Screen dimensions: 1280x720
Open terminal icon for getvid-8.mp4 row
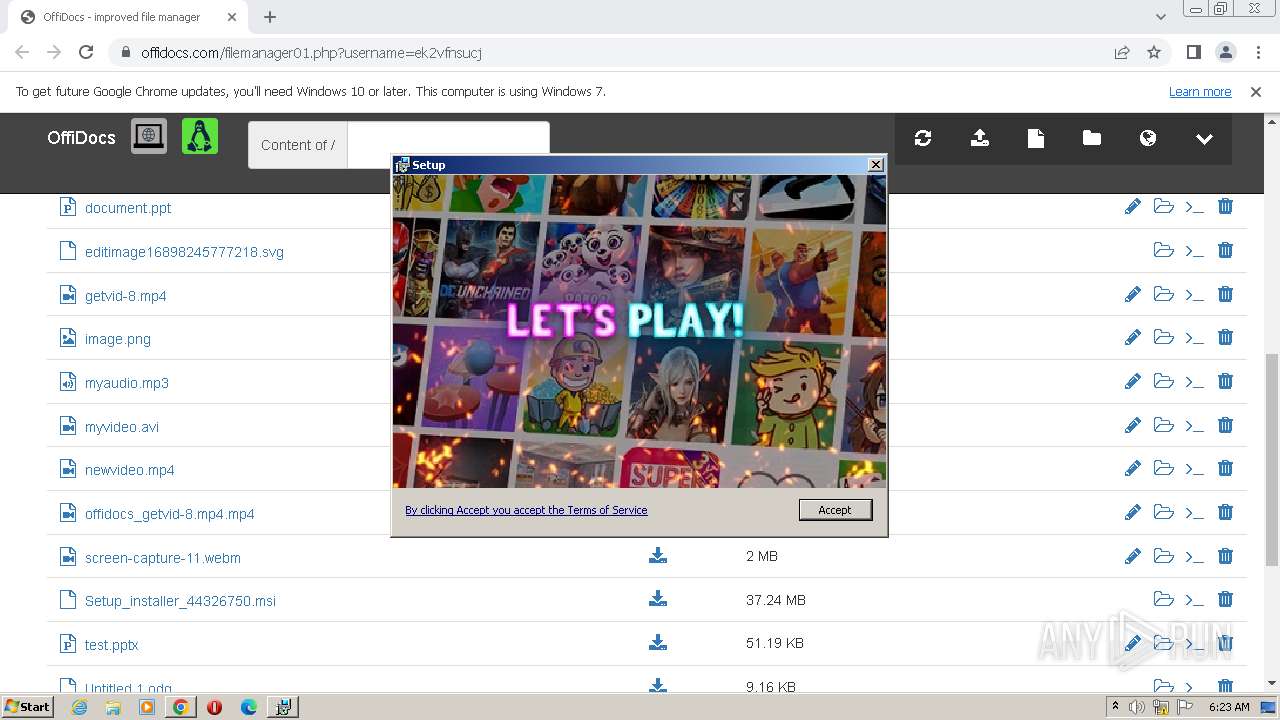pos(1194,295)
